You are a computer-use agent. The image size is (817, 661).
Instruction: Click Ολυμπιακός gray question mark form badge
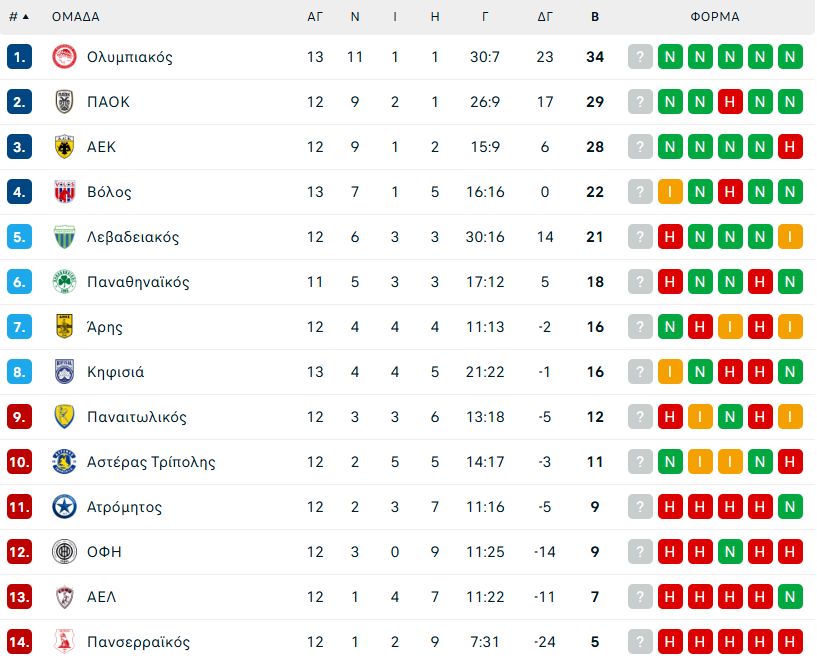pyautogui.click(x=640, y=57)
